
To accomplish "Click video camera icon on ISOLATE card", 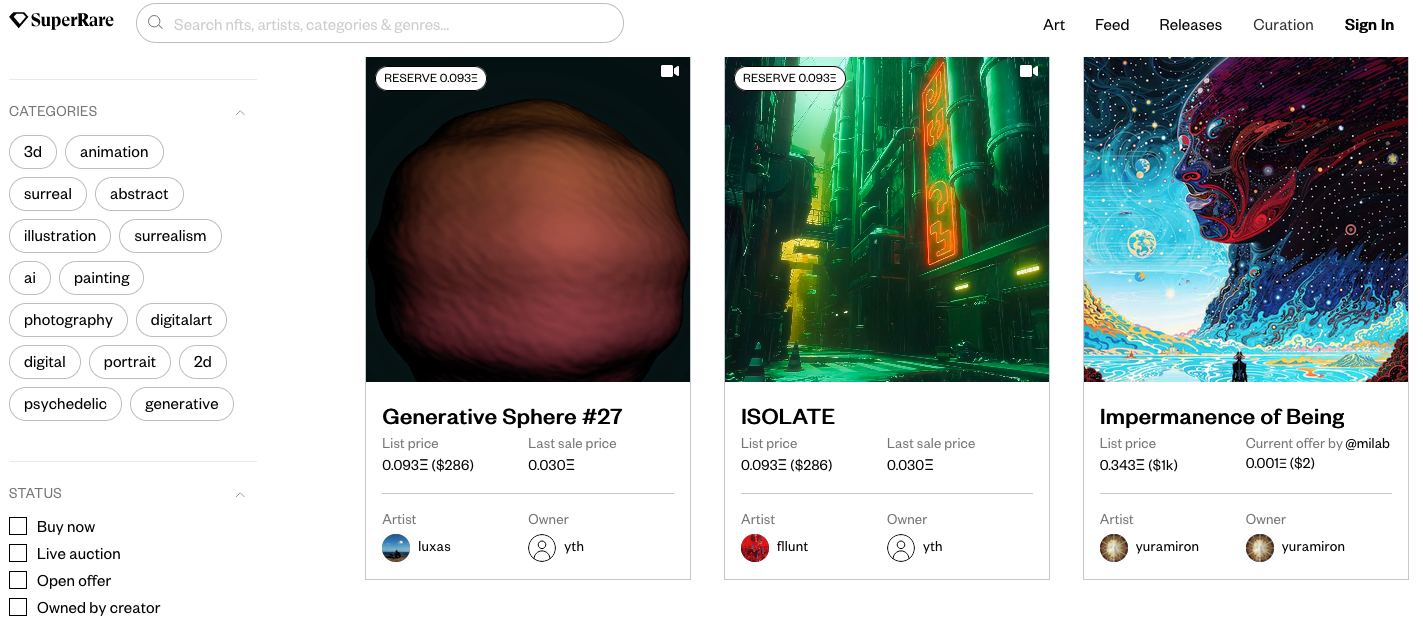I will point(1029,71).
